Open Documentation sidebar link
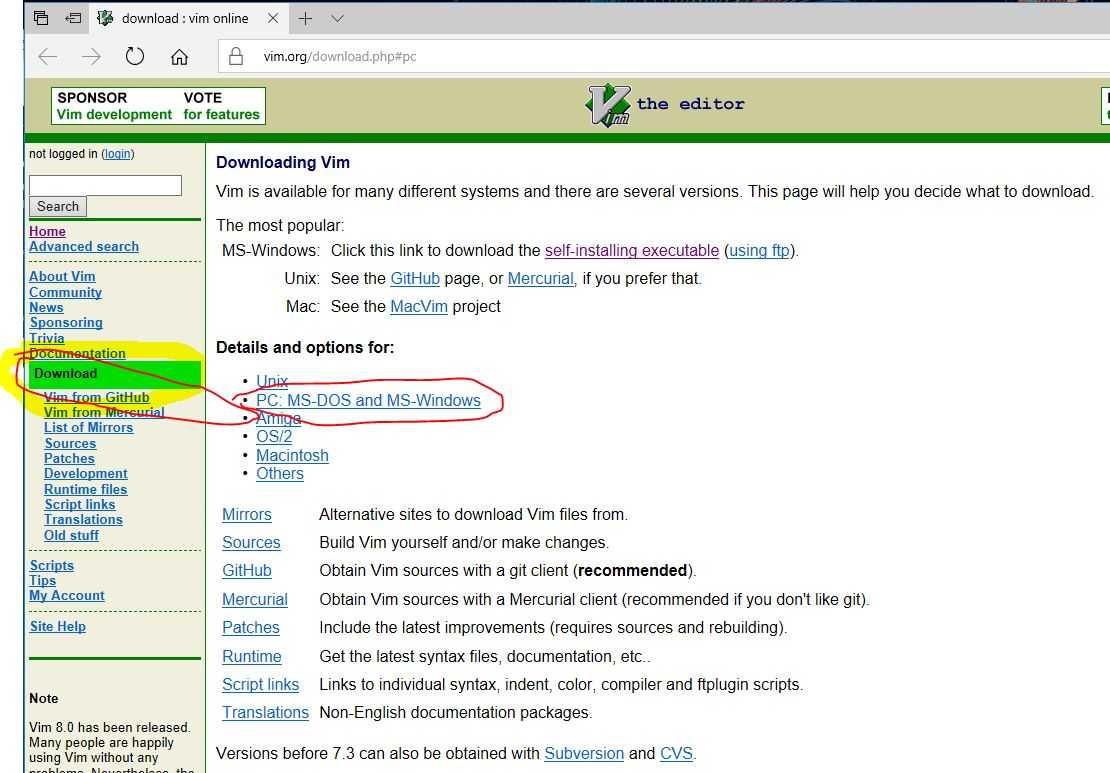1110x773 pixels. (77, 353)
